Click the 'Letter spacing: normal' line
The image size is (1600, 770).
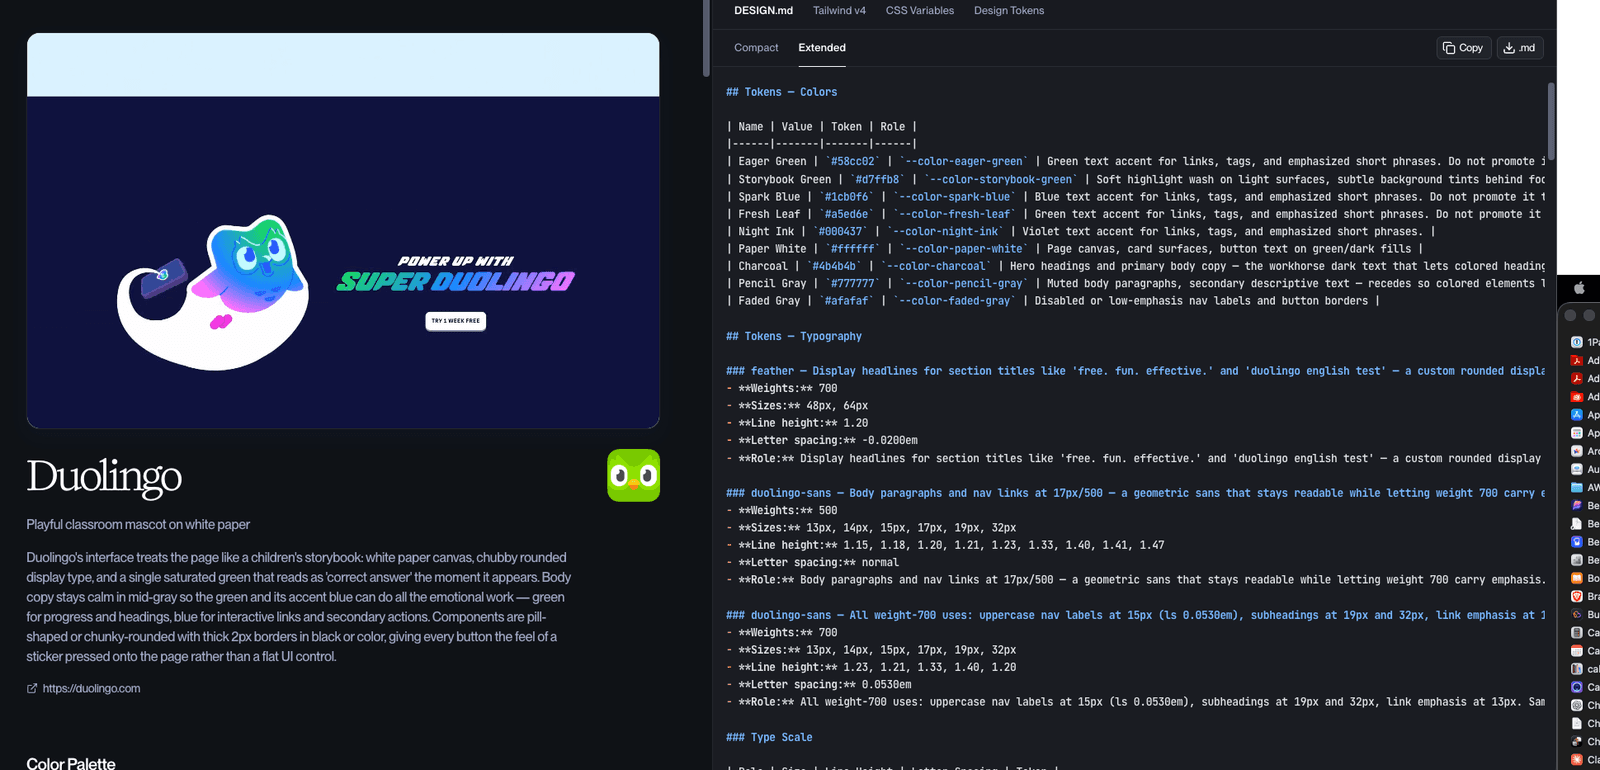tap(812, 562)
